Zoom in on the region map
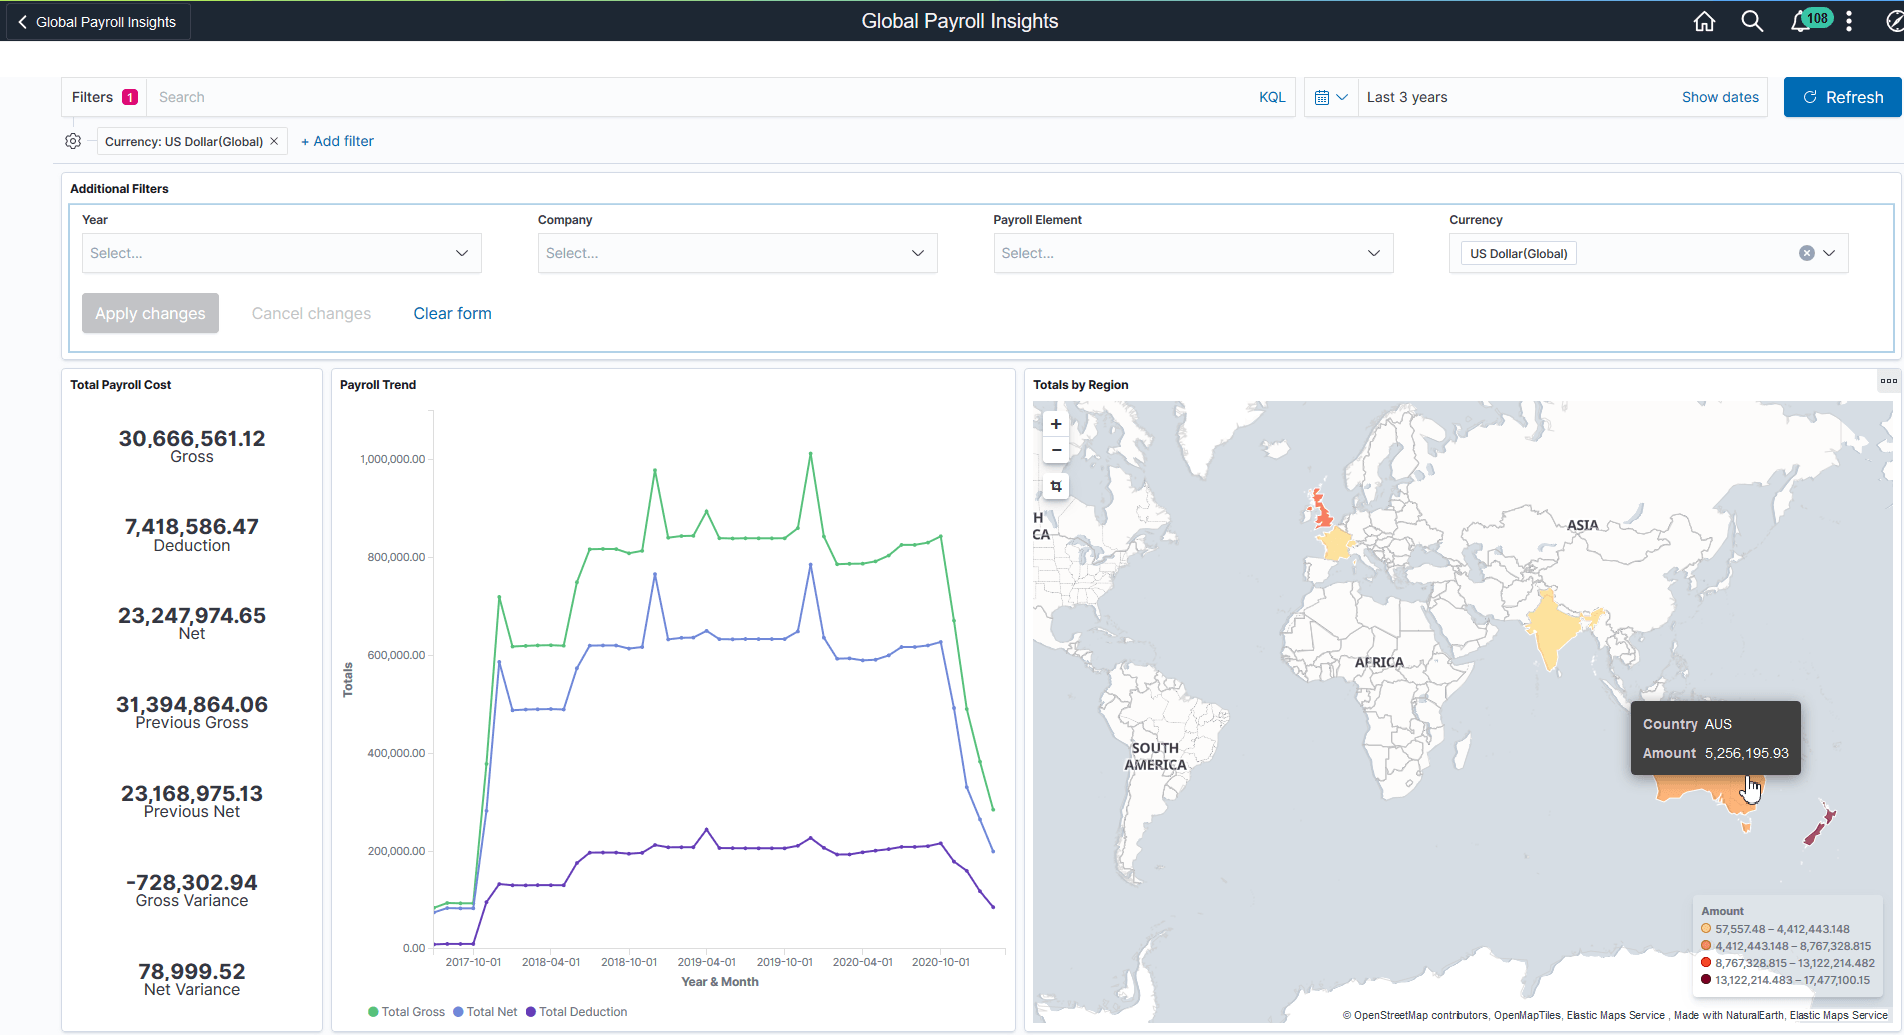Image resolution: width=1904 pixels, height=1035 pixels. click(1056, 424)
